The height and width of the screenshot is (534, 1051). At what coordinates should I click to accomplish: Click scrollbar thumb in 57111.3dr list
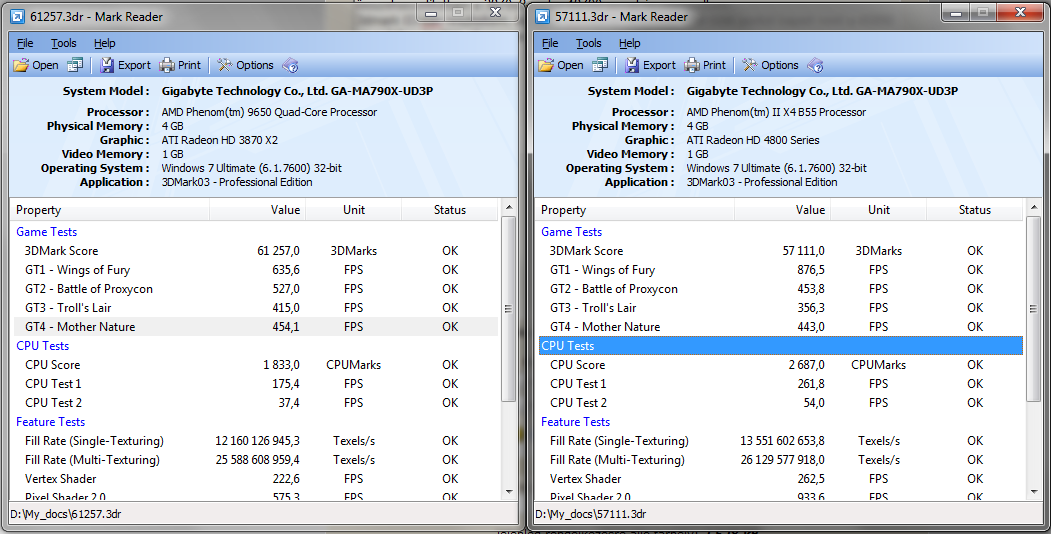[x=1034, y=309]
